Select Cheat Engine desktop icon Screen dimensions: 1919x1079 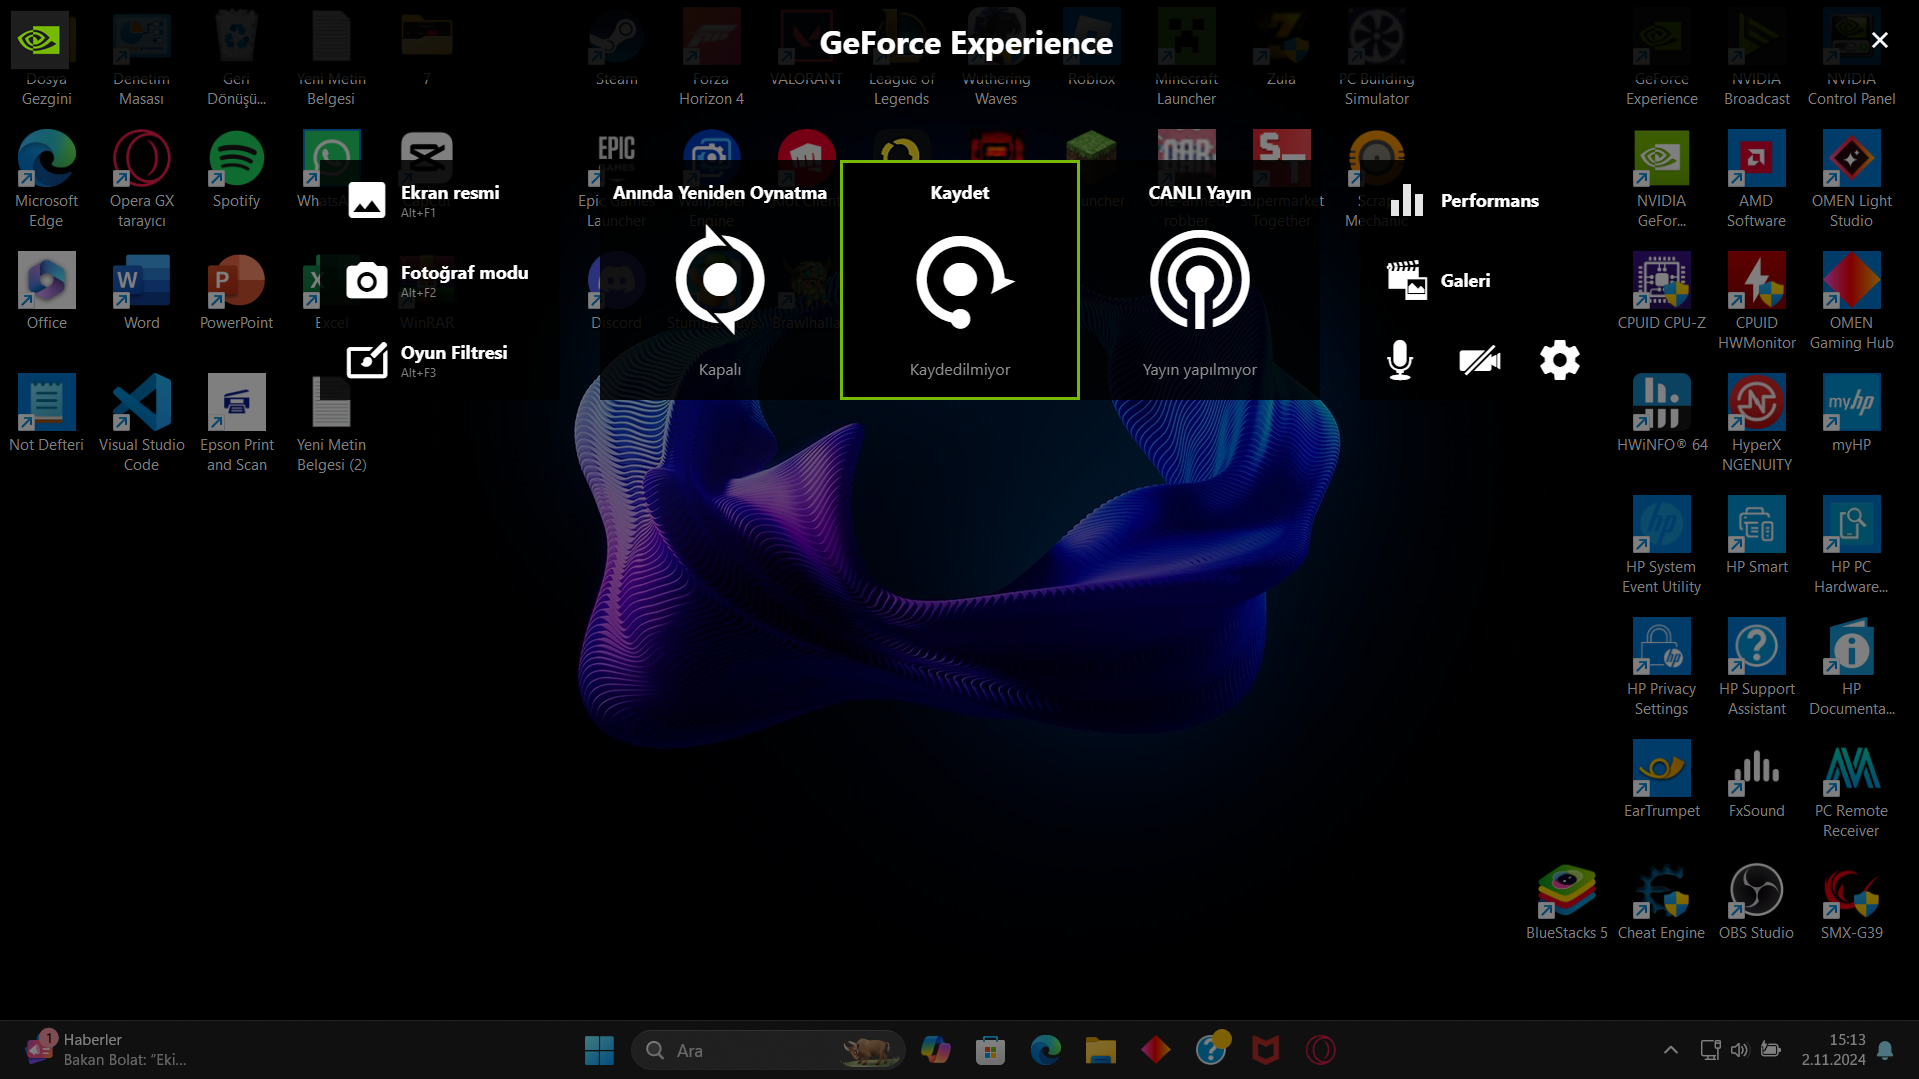pos(1662,901)
